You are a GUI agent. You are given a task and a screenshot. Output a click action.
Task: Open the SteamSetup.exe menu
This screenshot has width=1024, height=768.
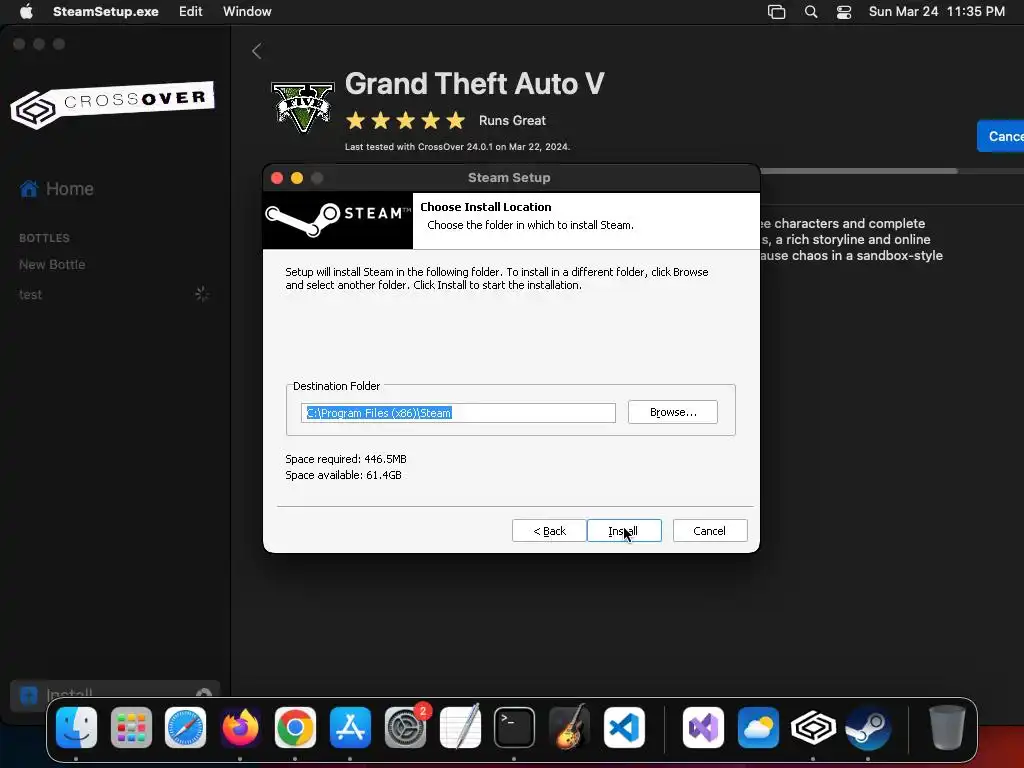105,11
